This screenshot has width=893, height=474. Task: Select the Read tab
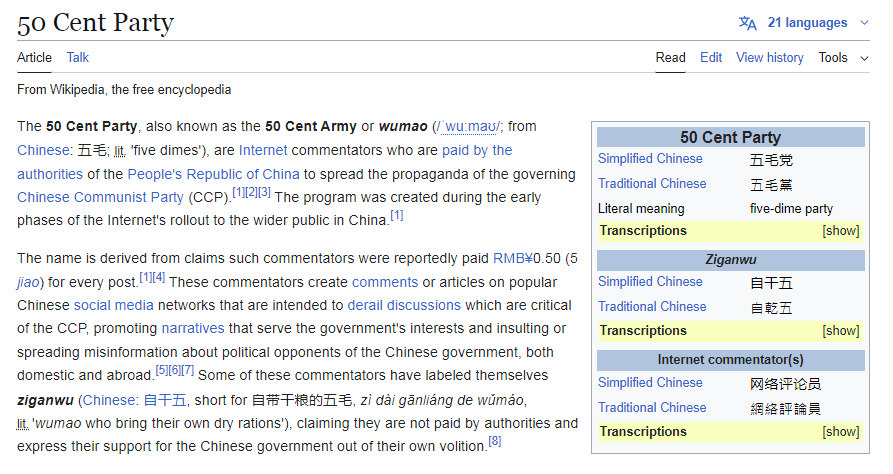[x=670, y=58]
